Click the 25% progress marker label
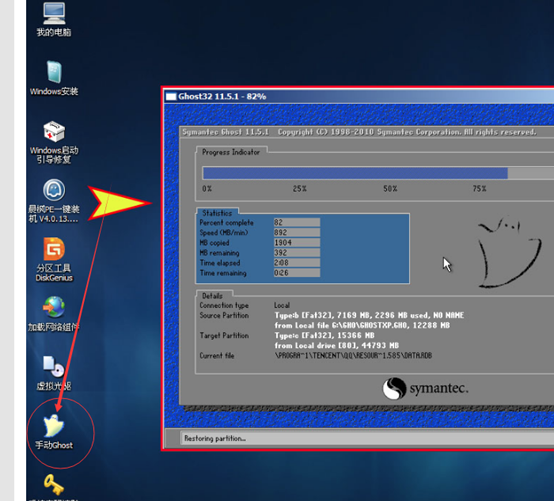The height and width of the screenshot is (501, 554). click(x=300, y=189)
